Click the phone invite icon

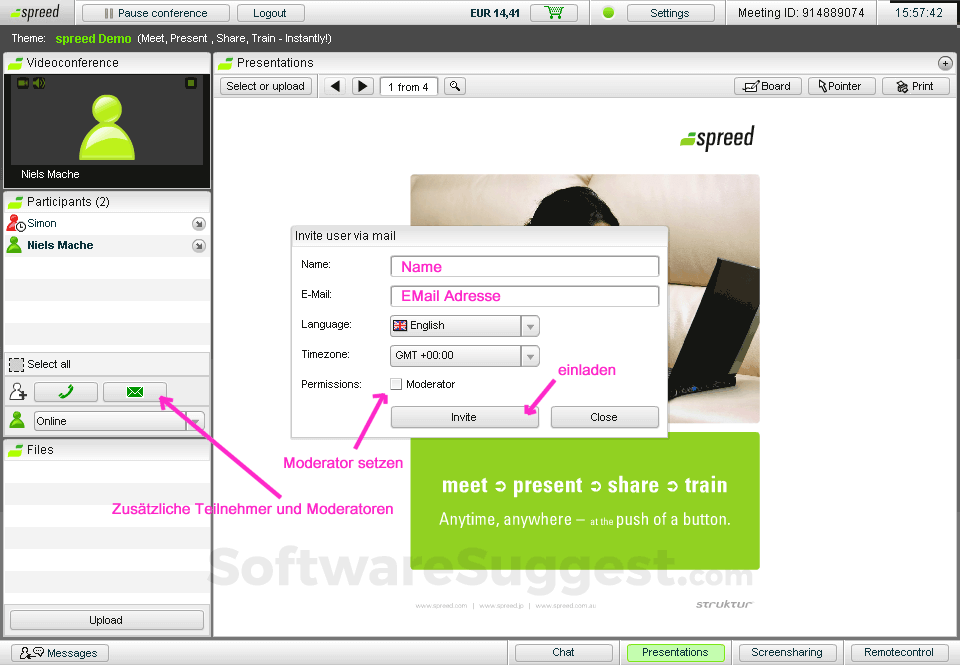(x=65, y=391)
